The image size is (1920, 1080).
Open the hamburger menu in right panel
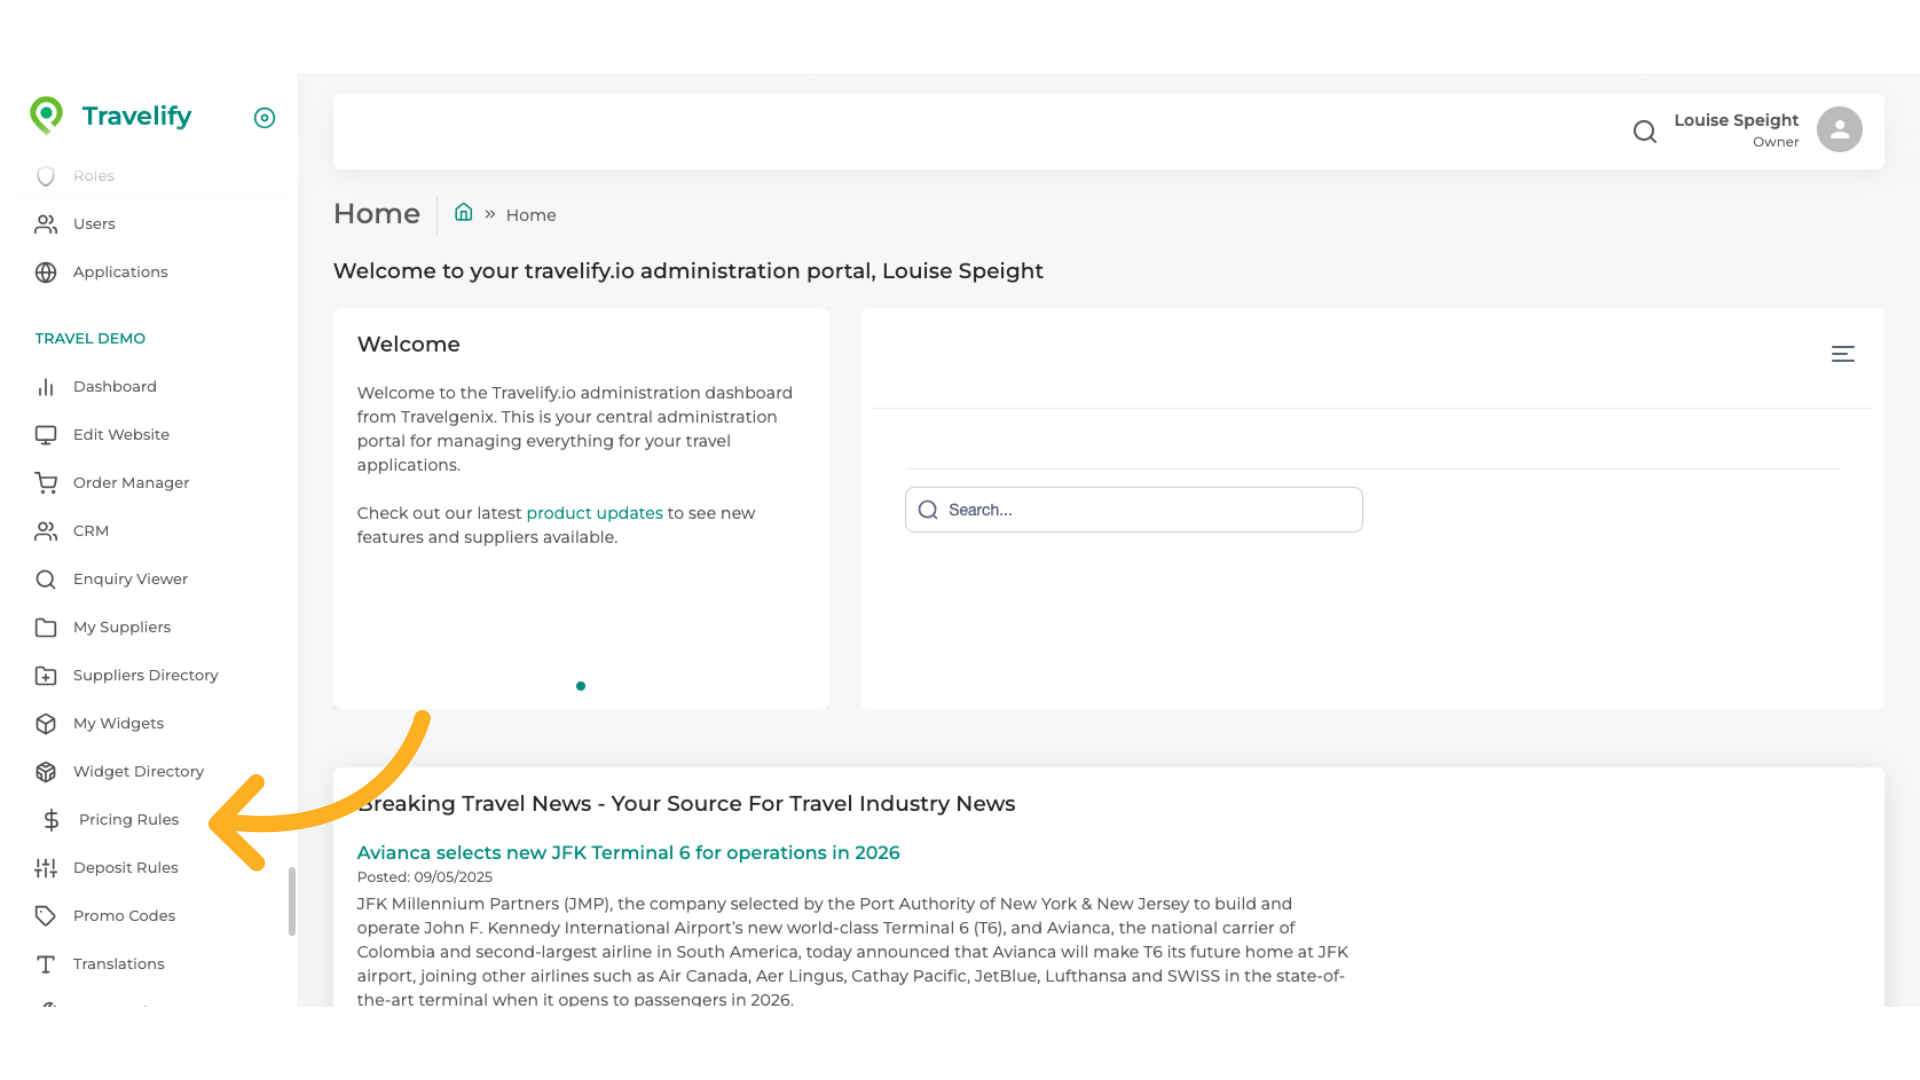(x=1842, y=354)
